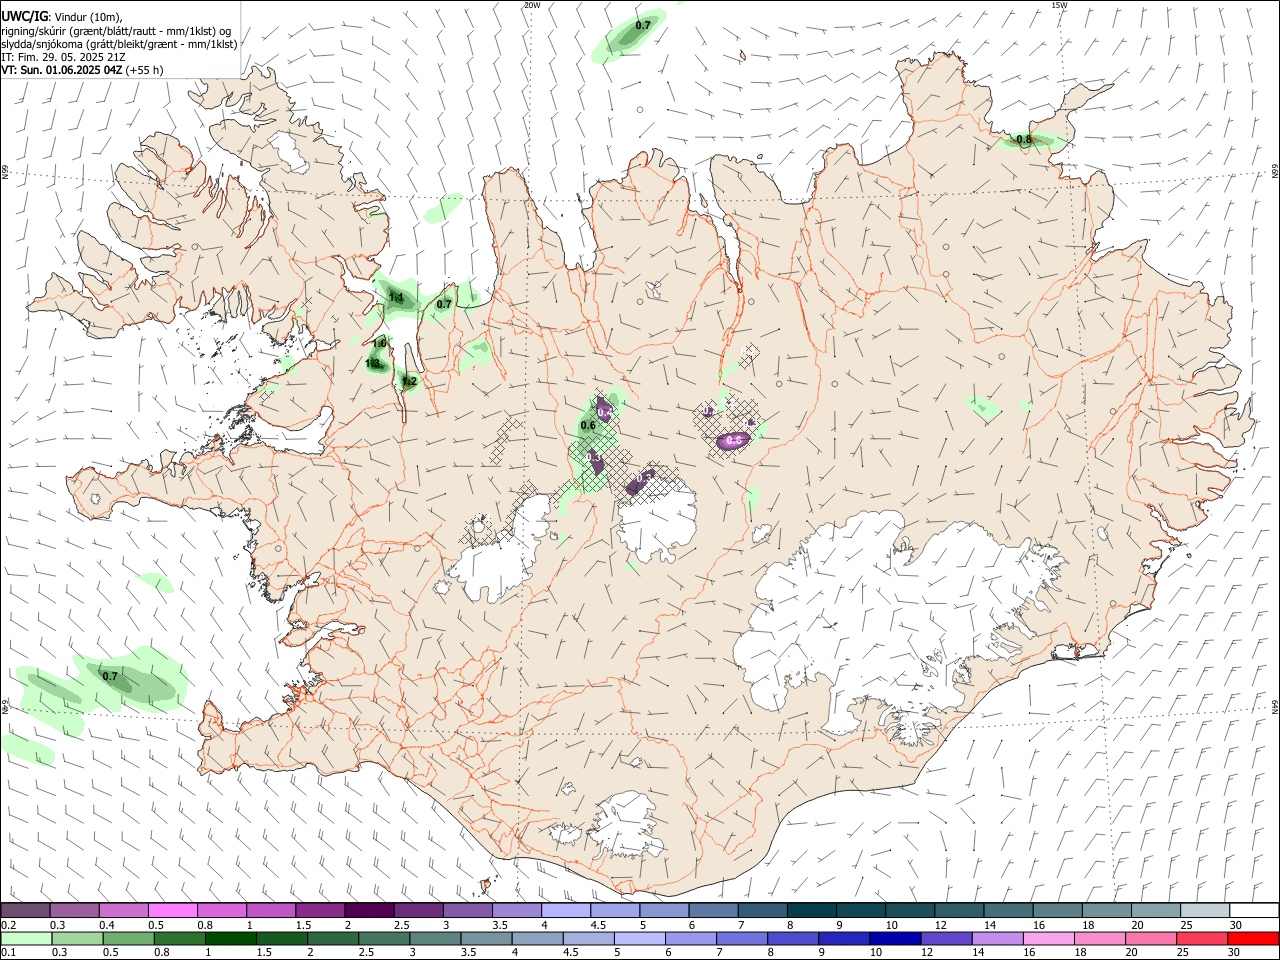Click the 0.6 value in central green rain area
The height and width of the screenshot is (960, 1280).
[x=588, y=426]
